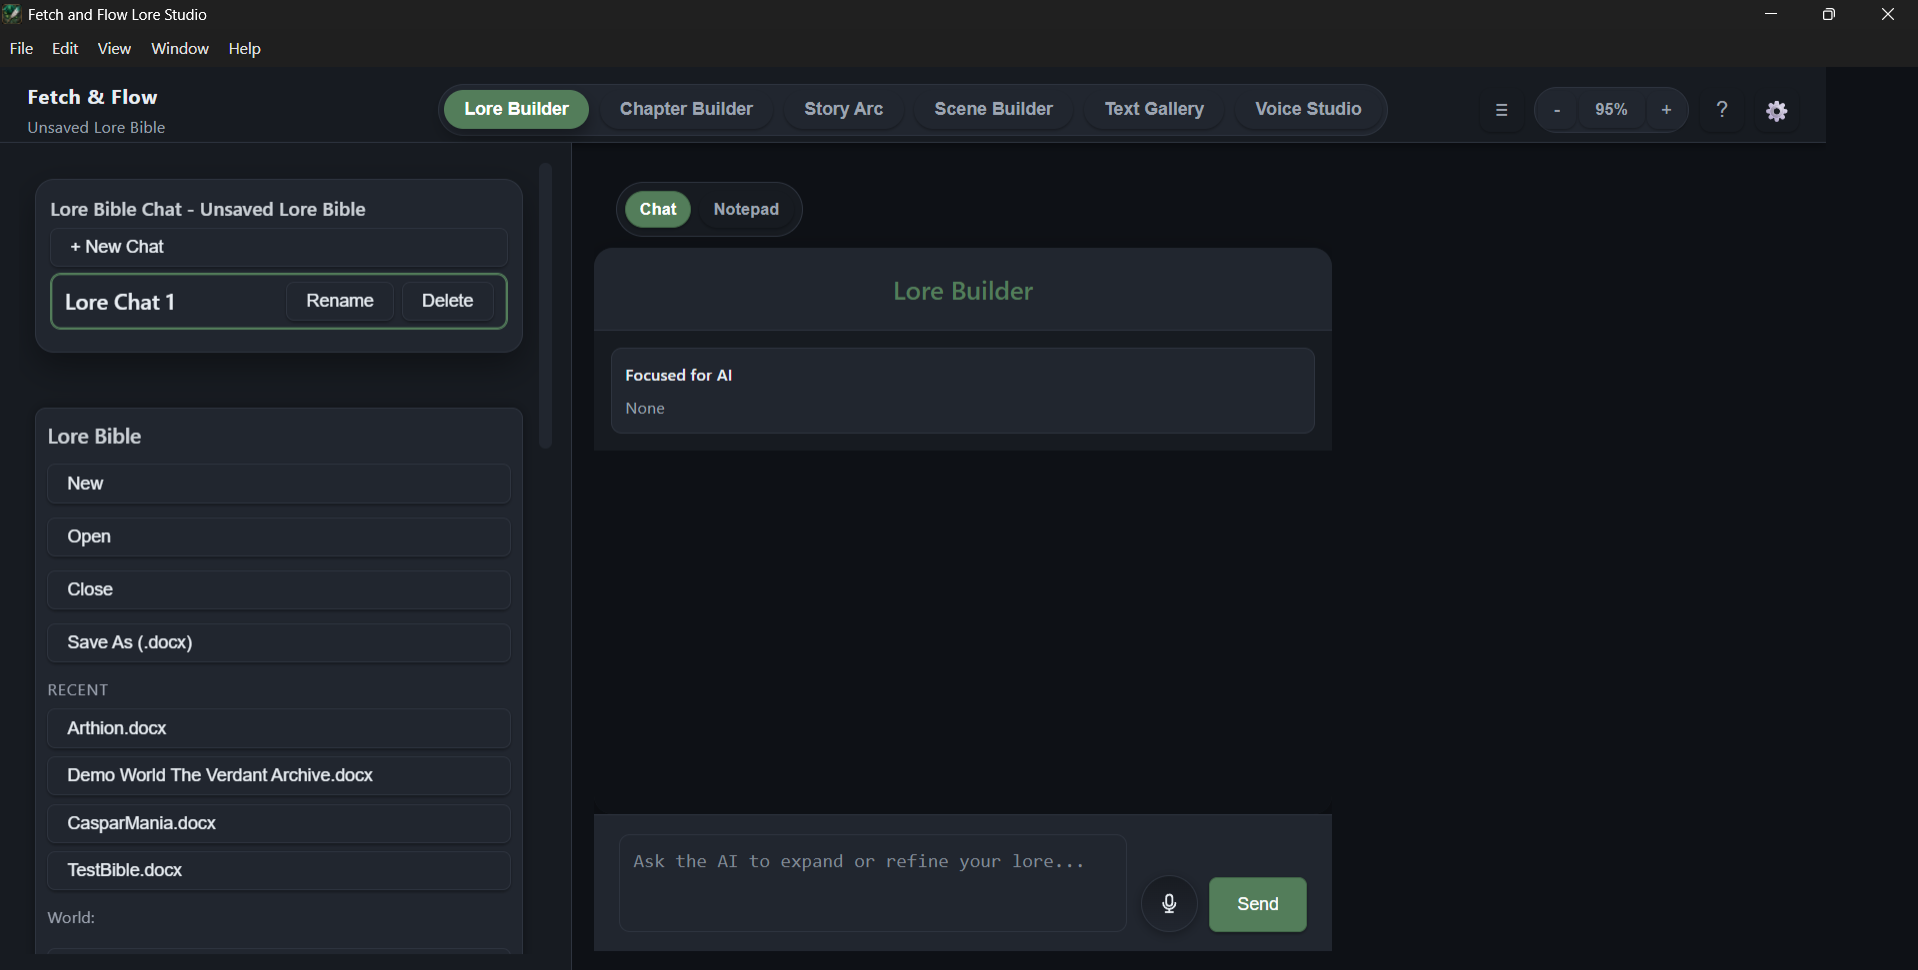Open the Window menu
This screenshot has height=970, width=1918.
[x=180, y=48]
